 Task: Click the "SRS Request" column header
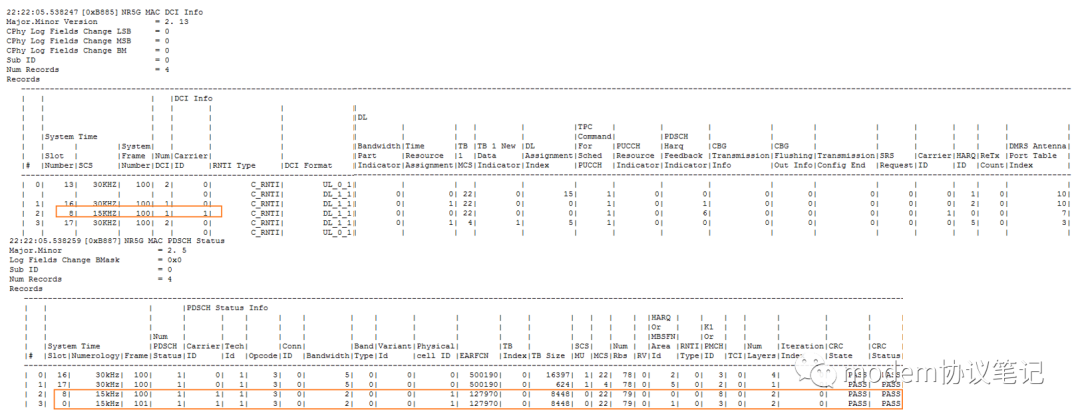pyautogui.click(x=895, y=160)
